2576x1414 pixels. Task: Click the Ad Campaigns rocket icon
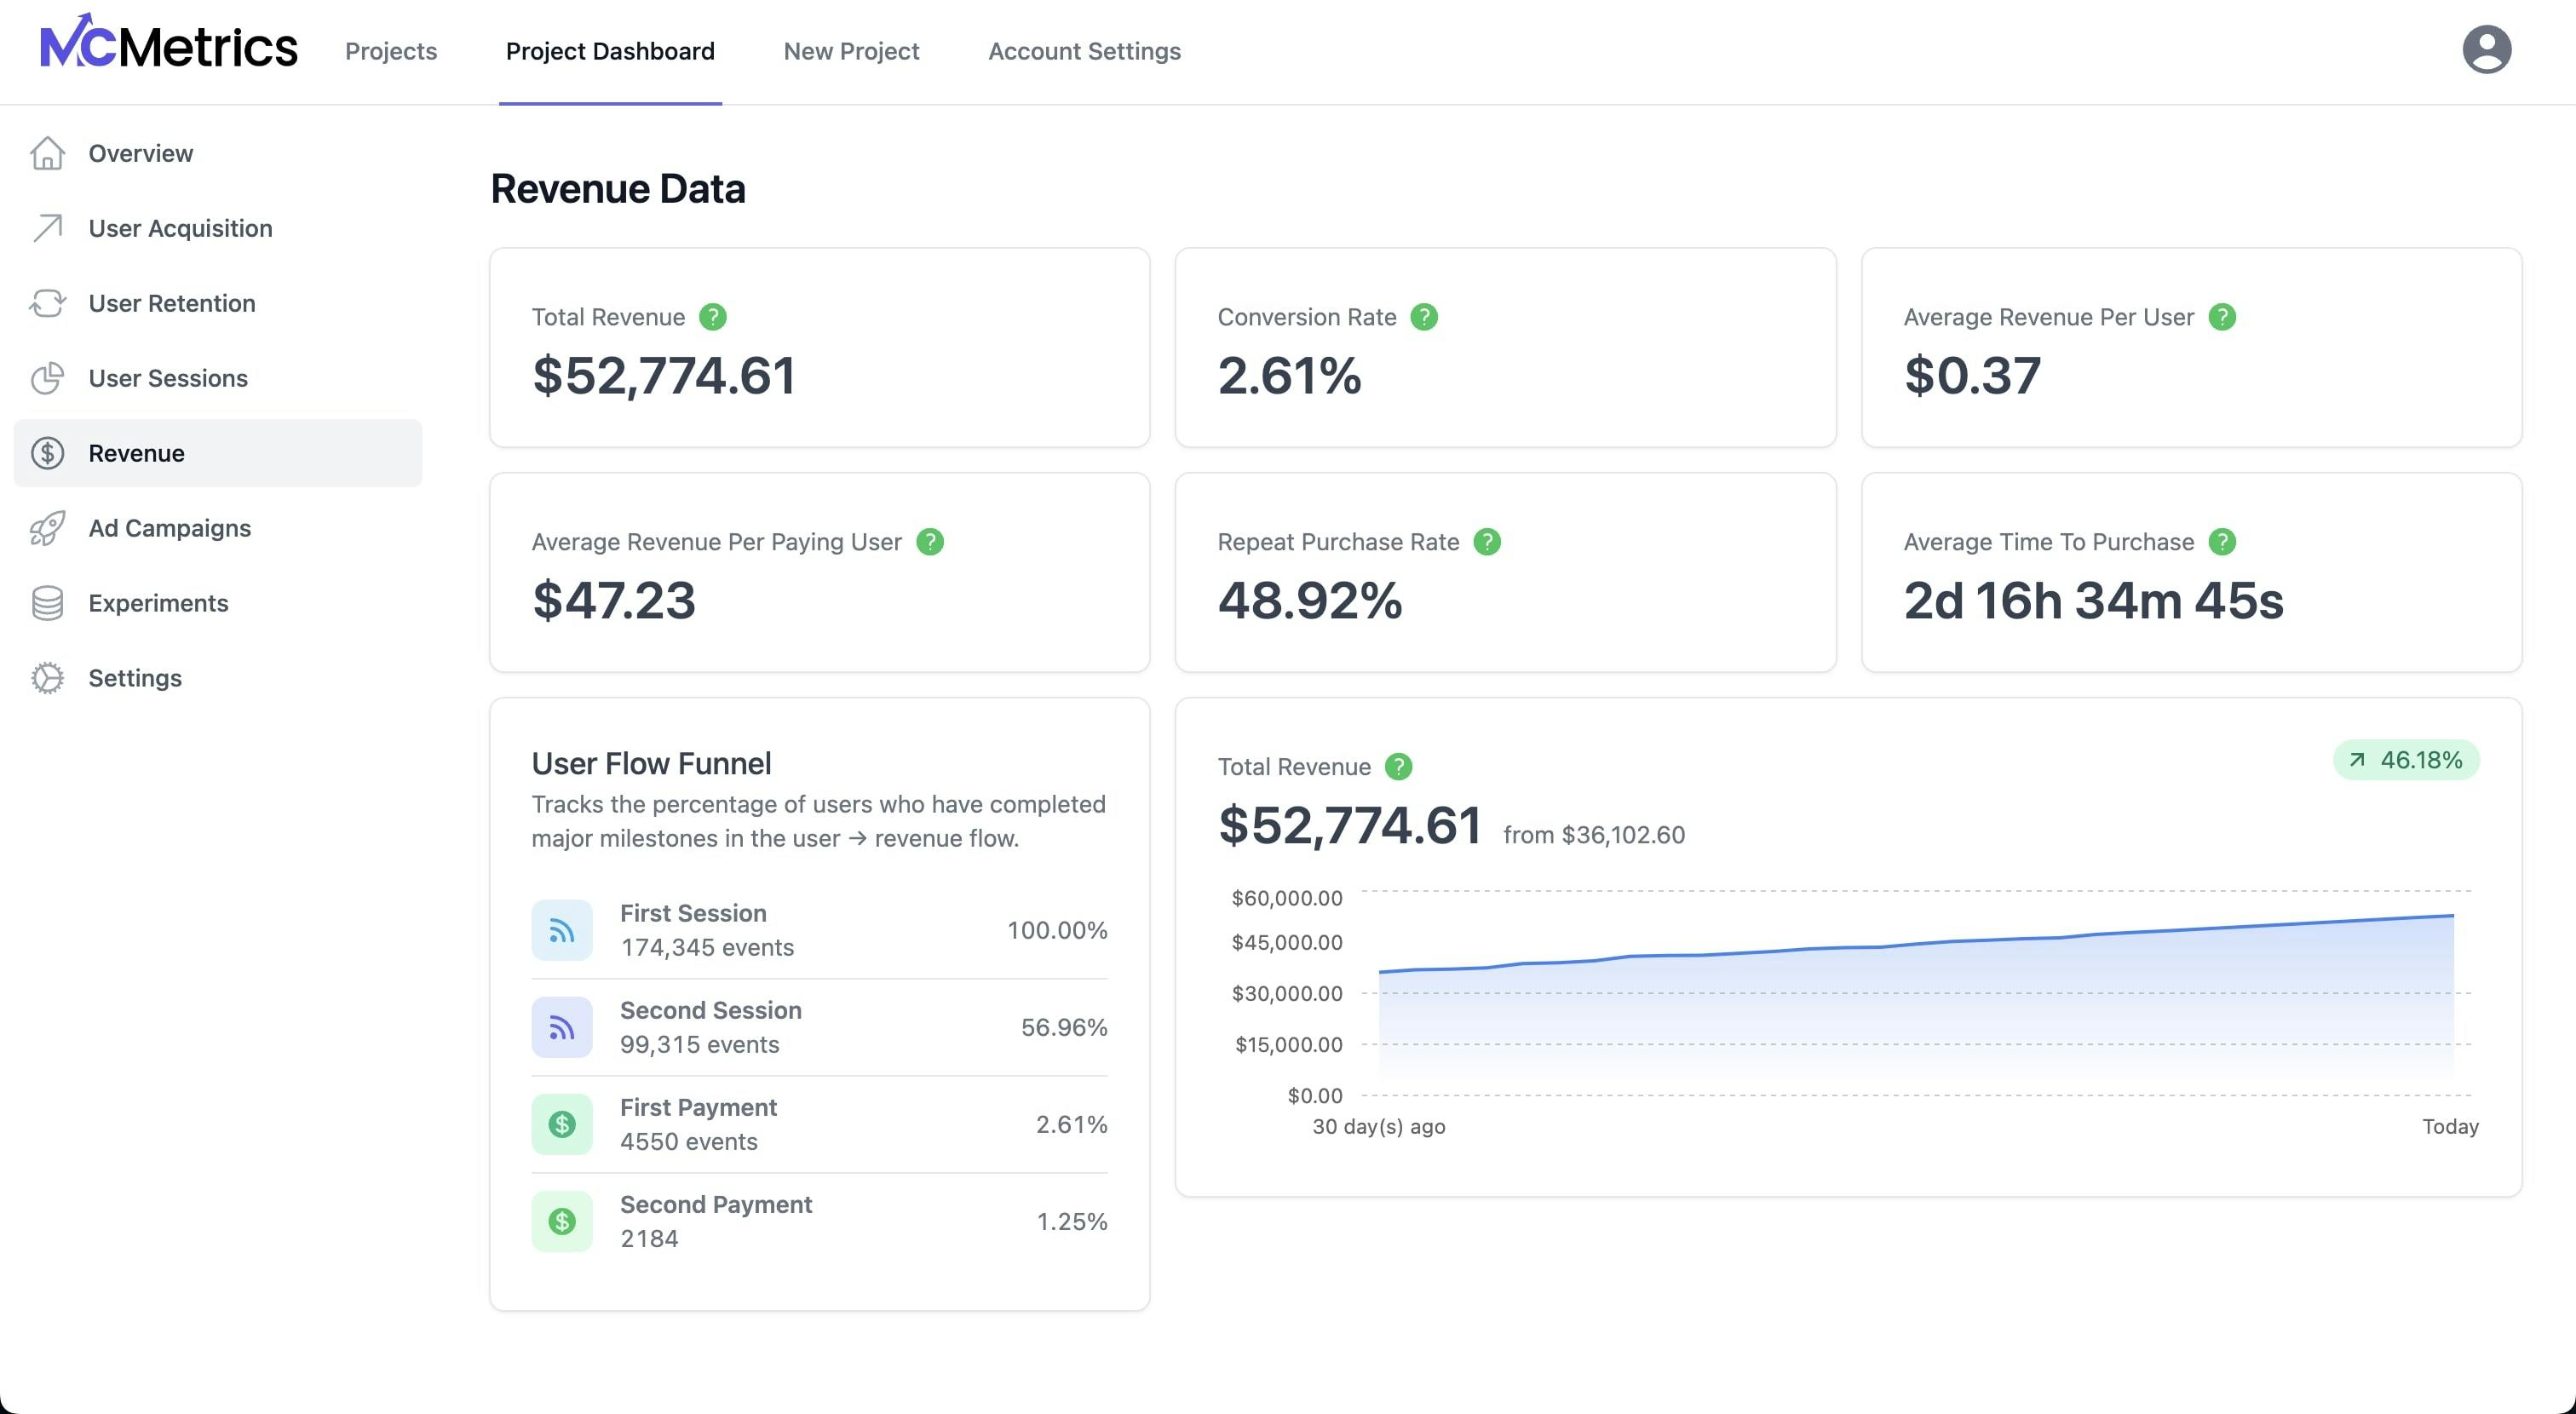[x=47, y=528]
